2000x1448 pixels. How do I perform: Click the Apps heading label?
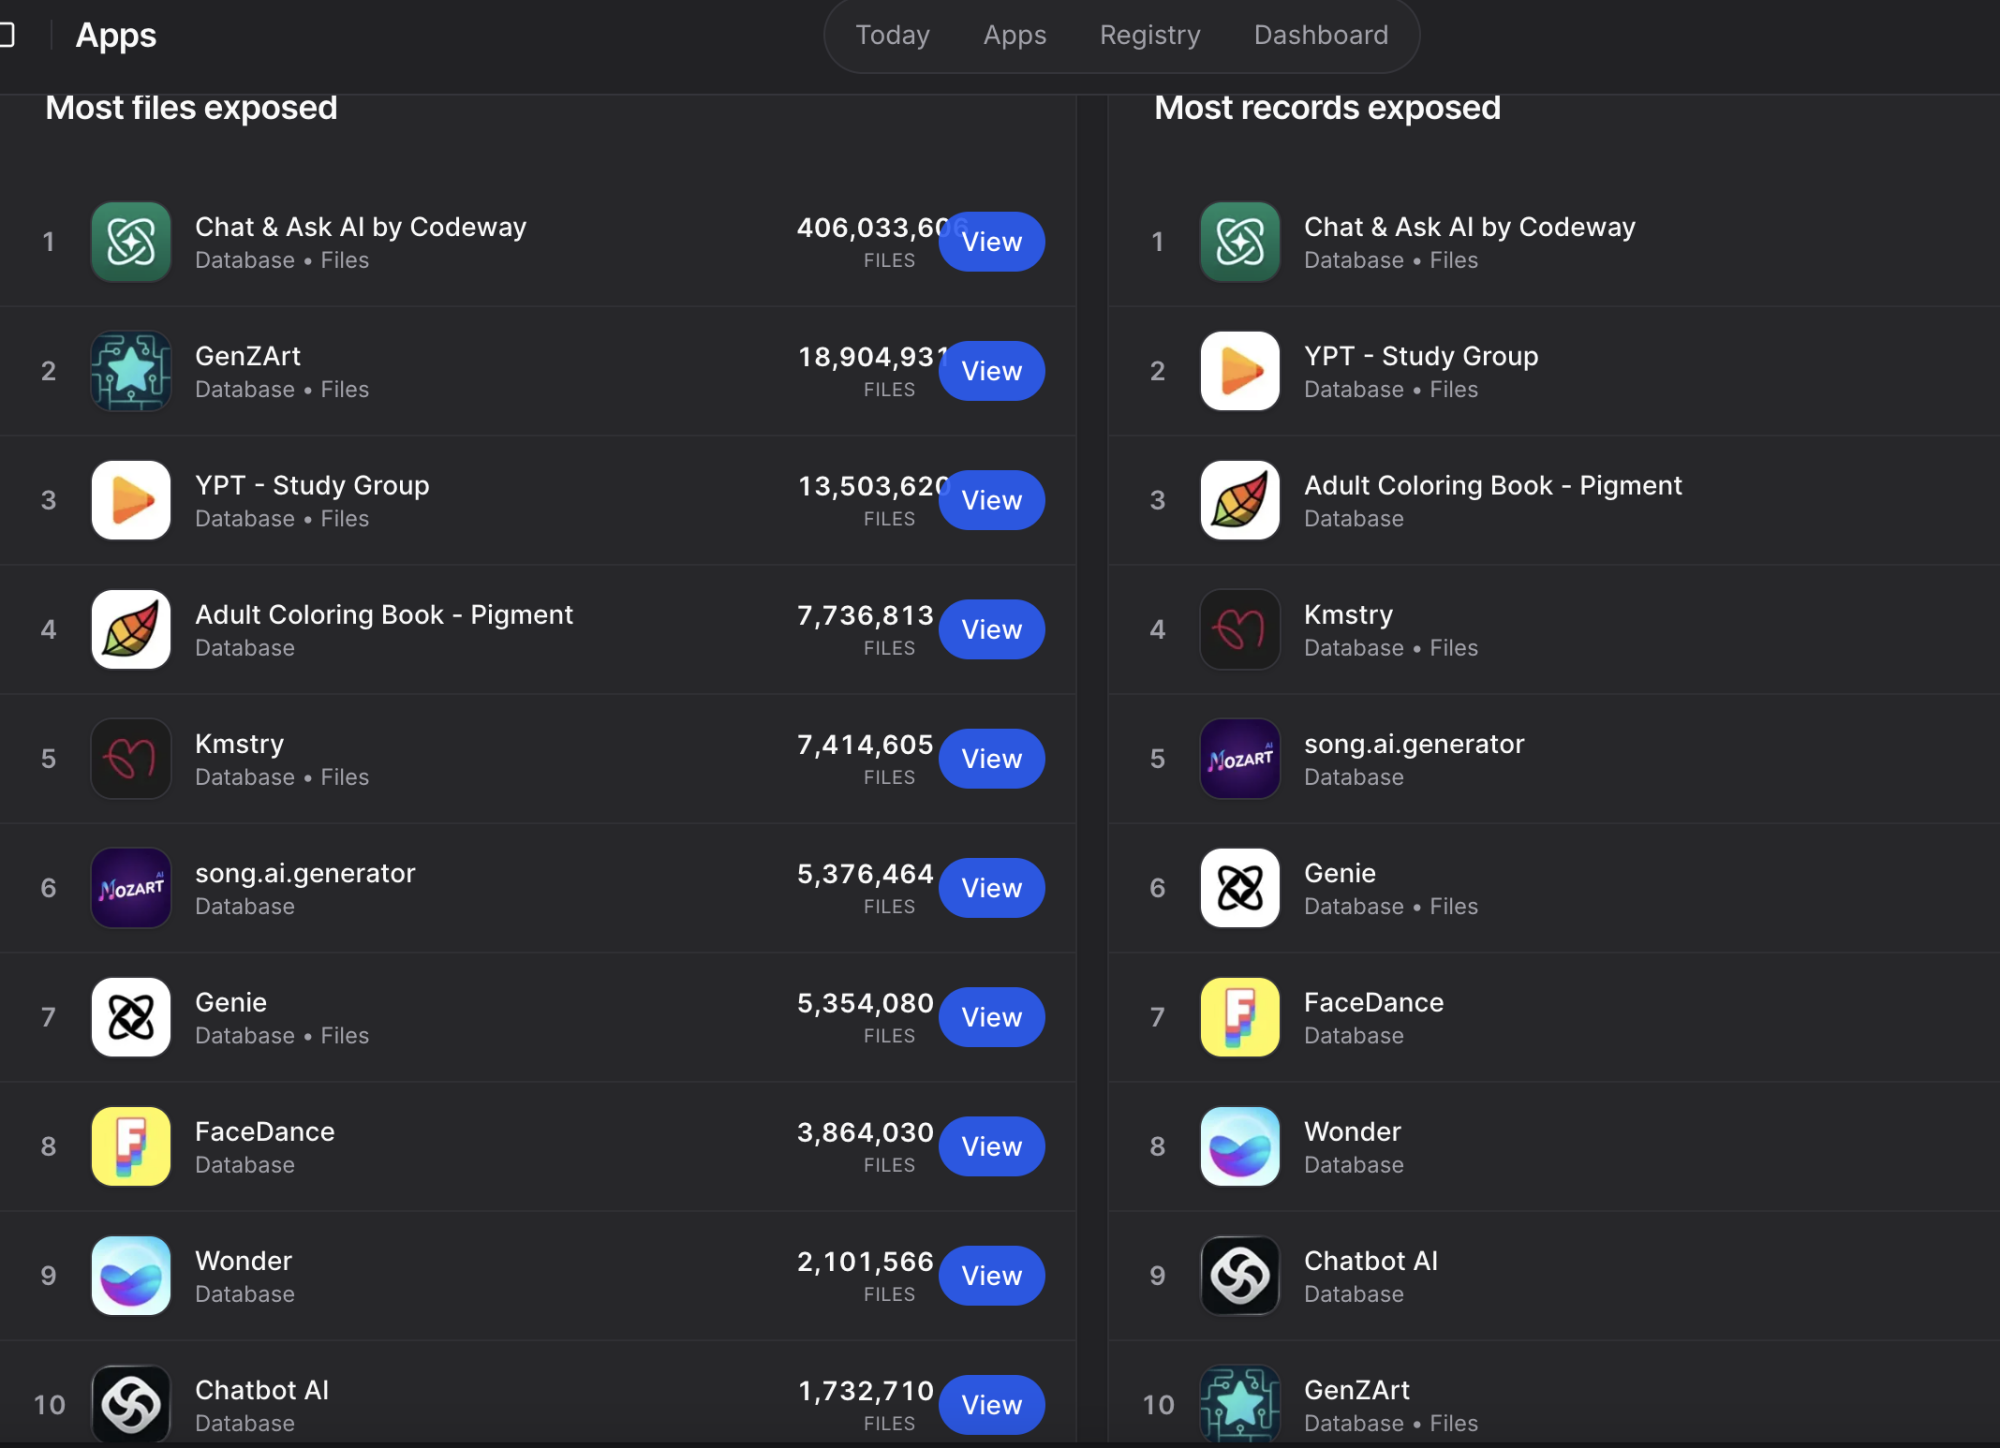(x=115, y=35)
